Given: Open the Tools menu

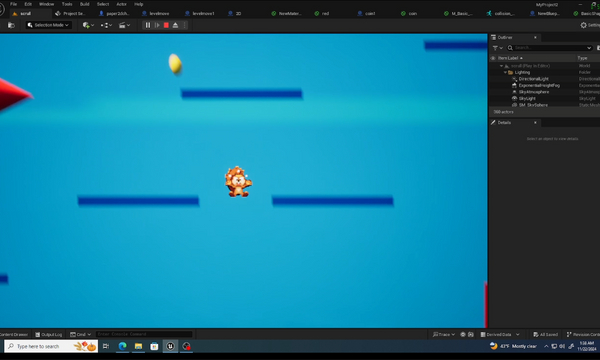Looking at the screenshot, I should coord(67,4).
